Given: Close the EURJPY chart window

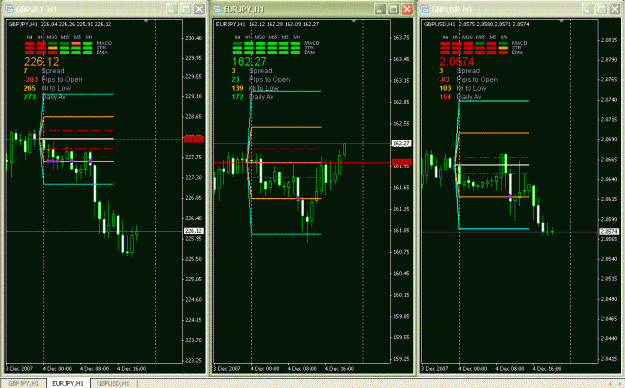Looking at the screenshot, I should [407, 9].
